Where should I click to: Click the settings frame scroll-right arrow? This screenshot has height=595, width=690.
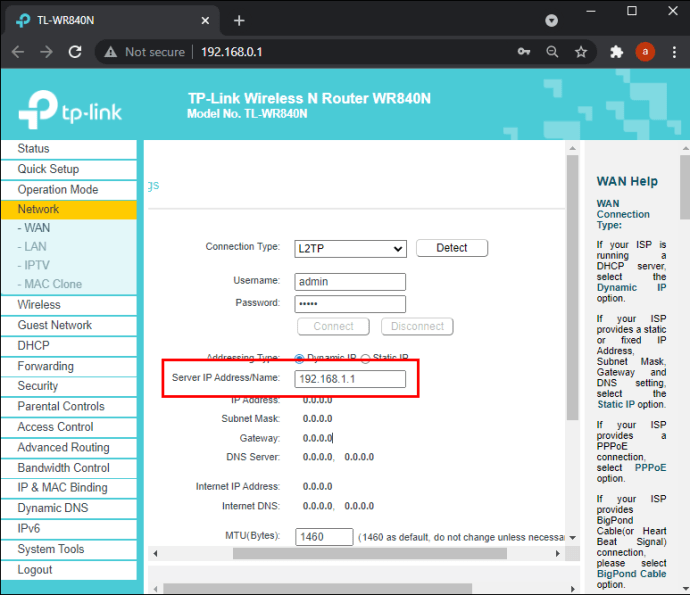558,554
